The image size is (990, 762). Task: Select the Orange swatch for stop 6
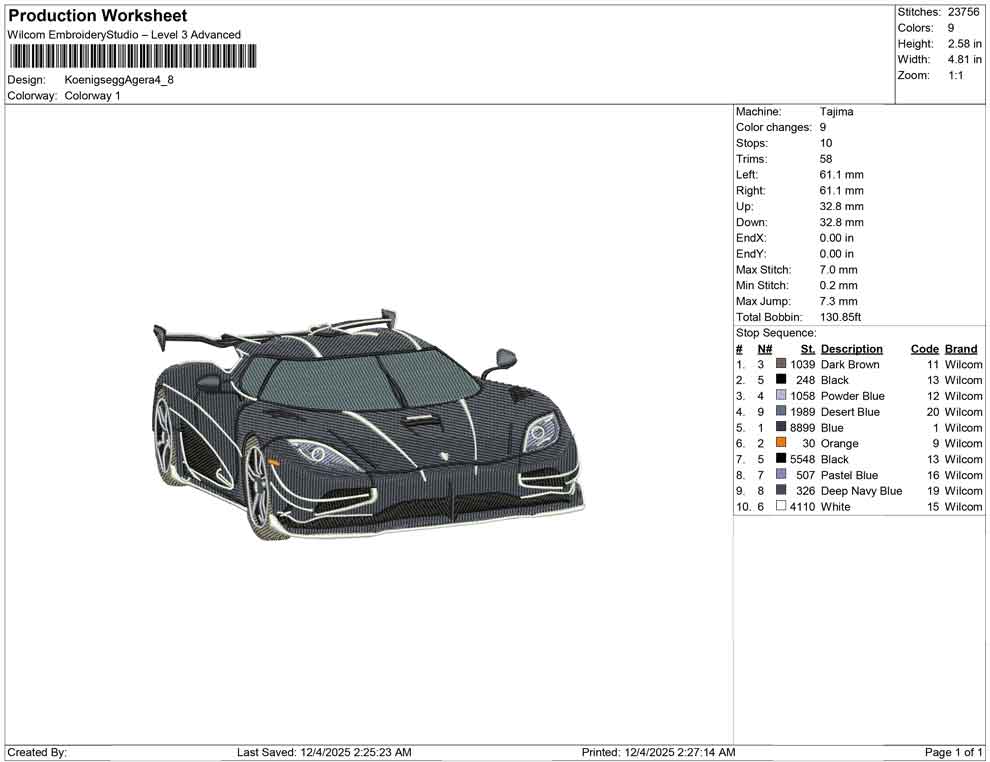click(x=779, y=443)
